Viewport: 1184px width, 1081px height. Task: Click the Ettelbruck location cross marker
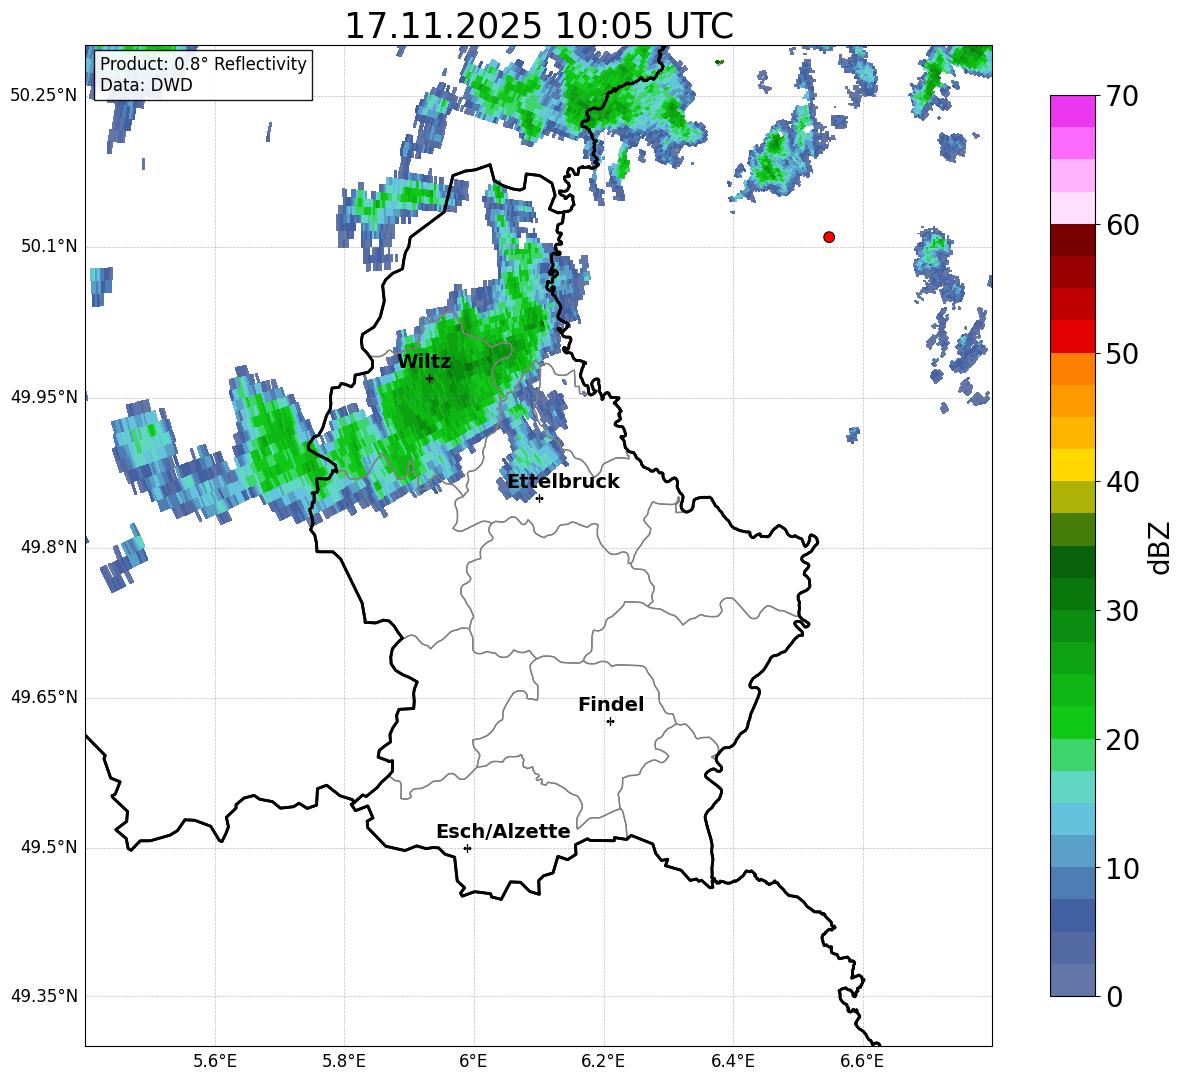click(539, 498)
